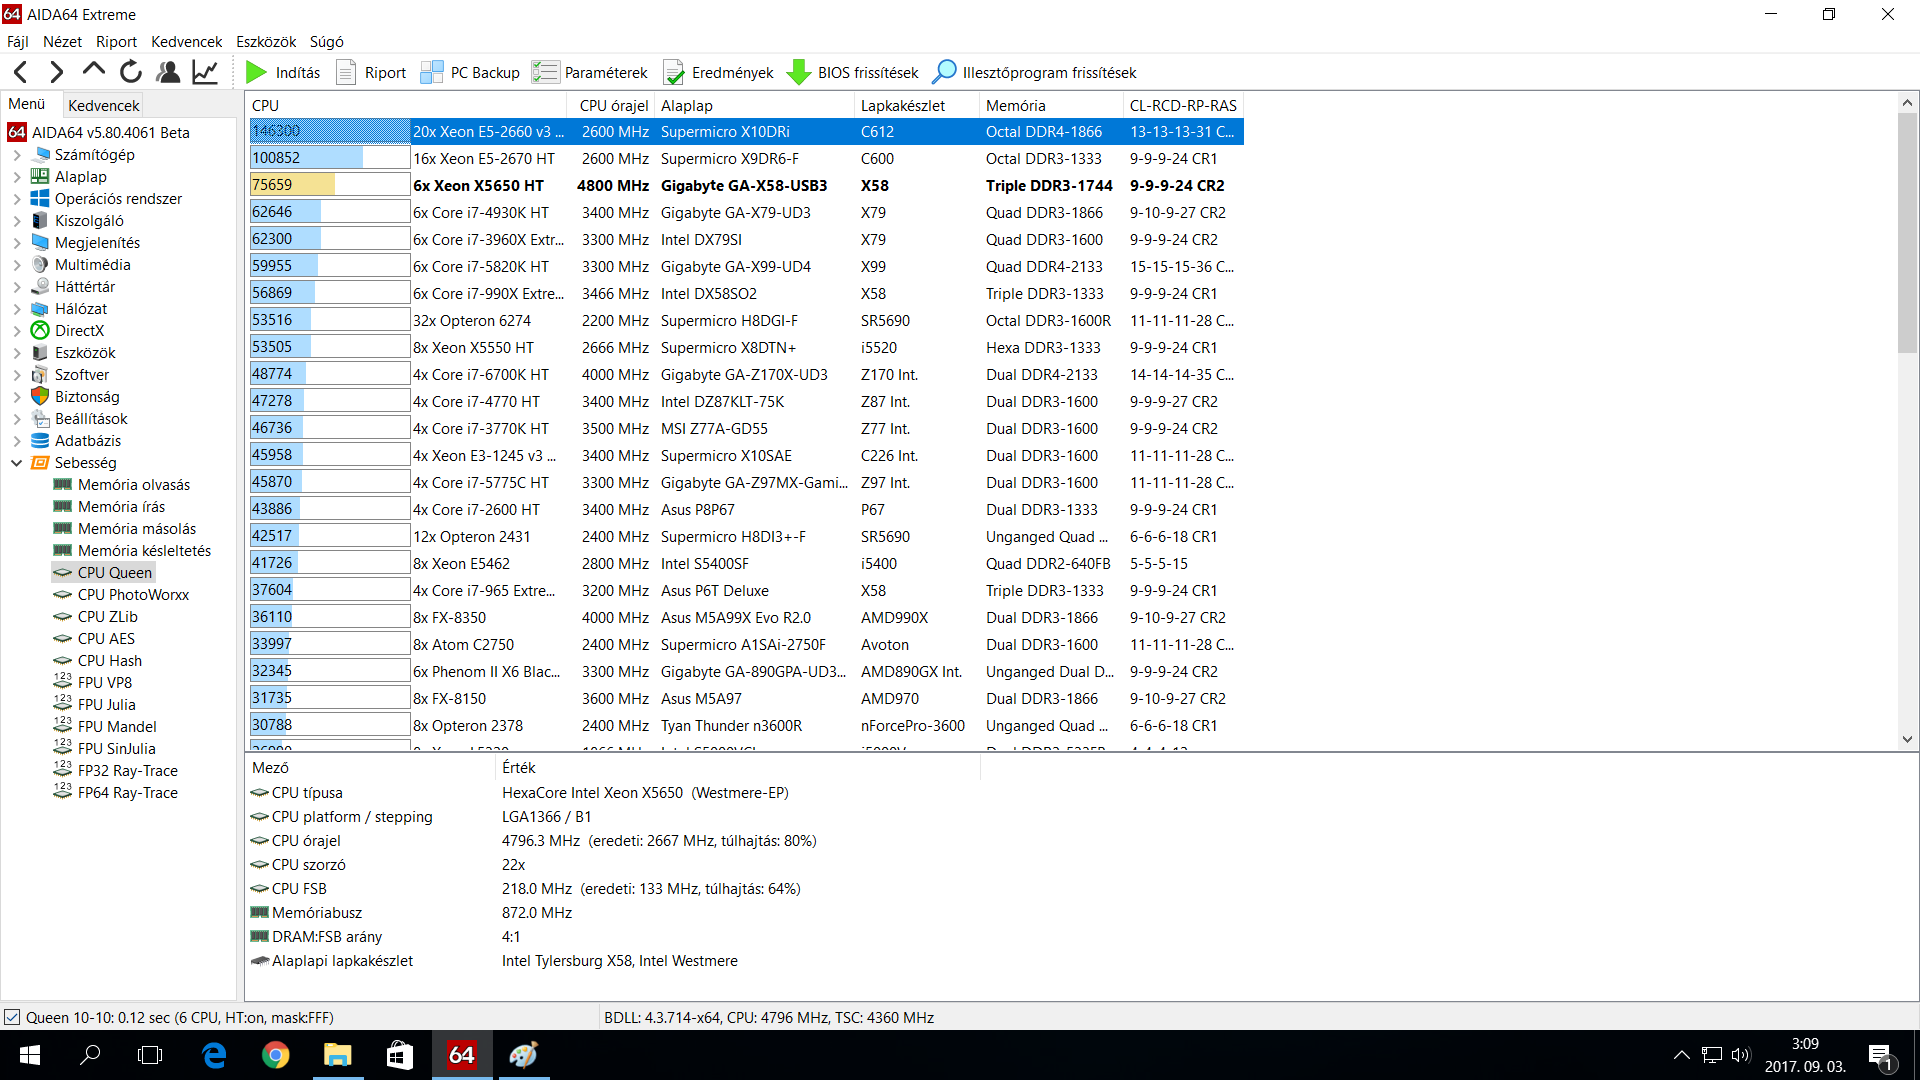Open the Riport report icon
The width and height of the screenshot is (1920, 1080).
pos(346,72)
